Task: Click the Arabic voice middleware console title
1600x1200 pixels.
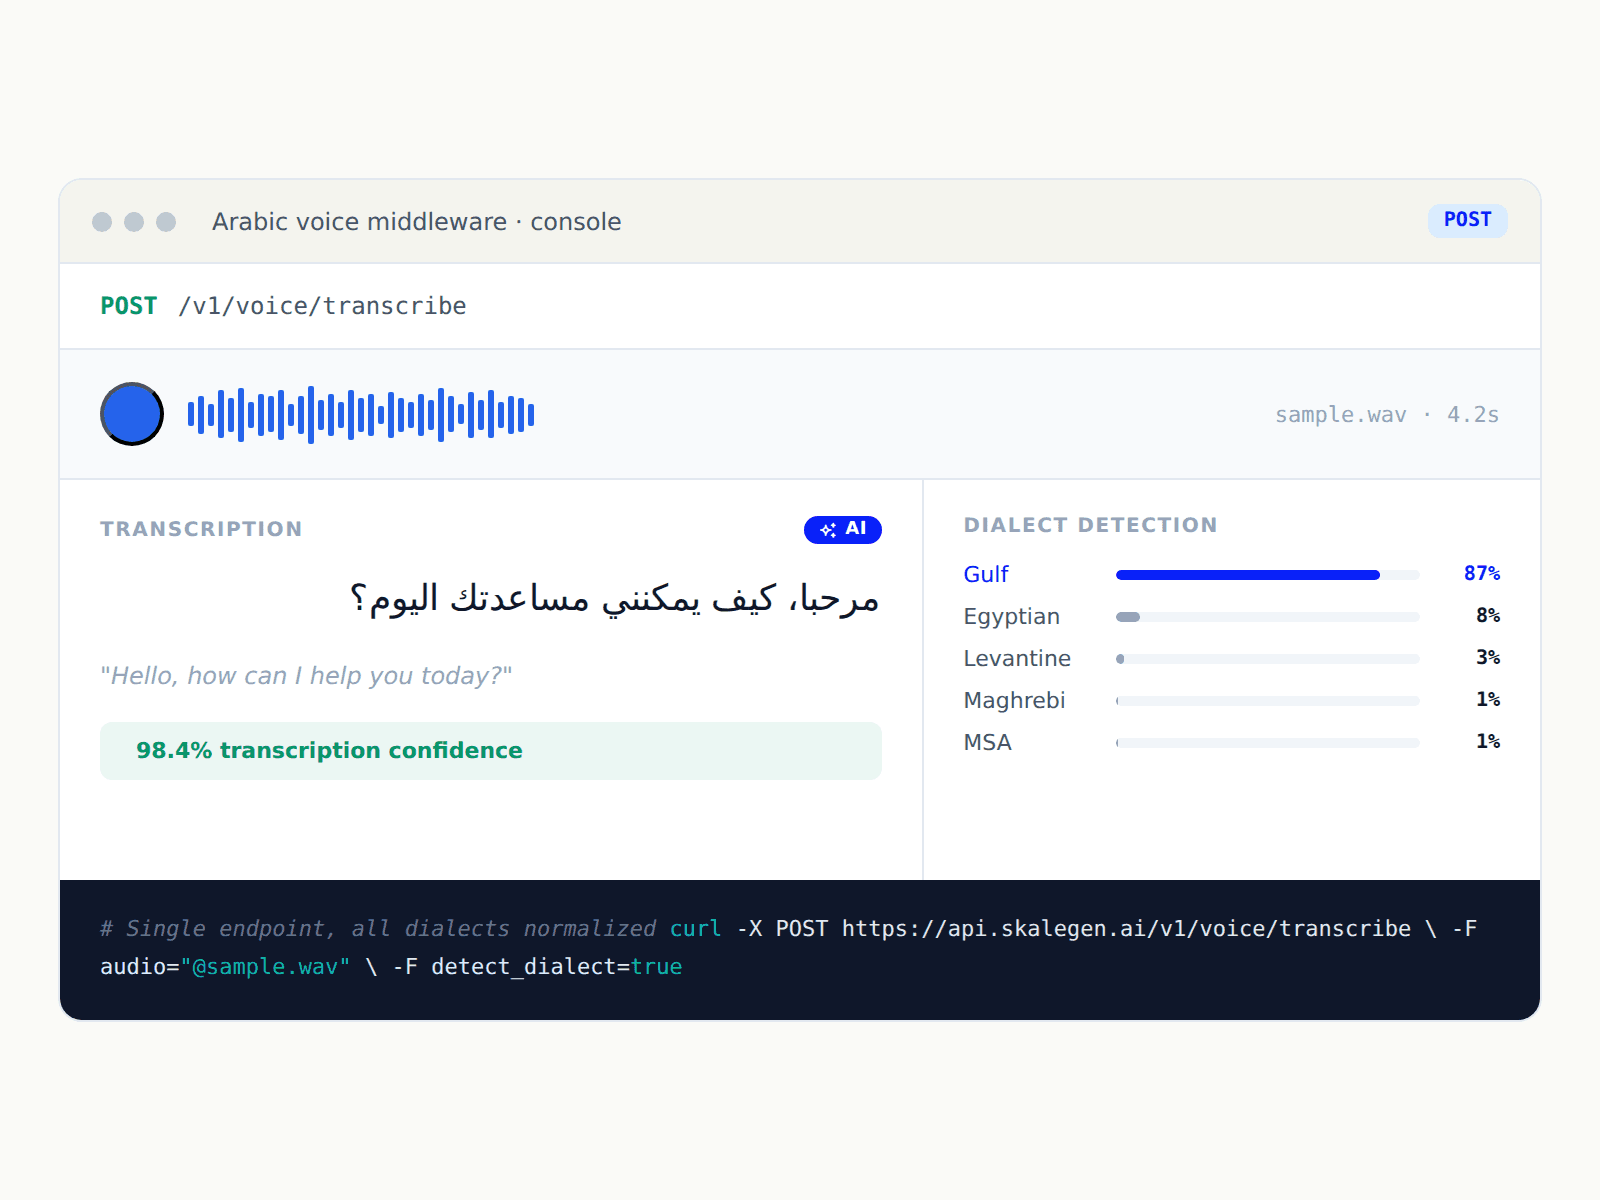Action: [x=416, y=222]
